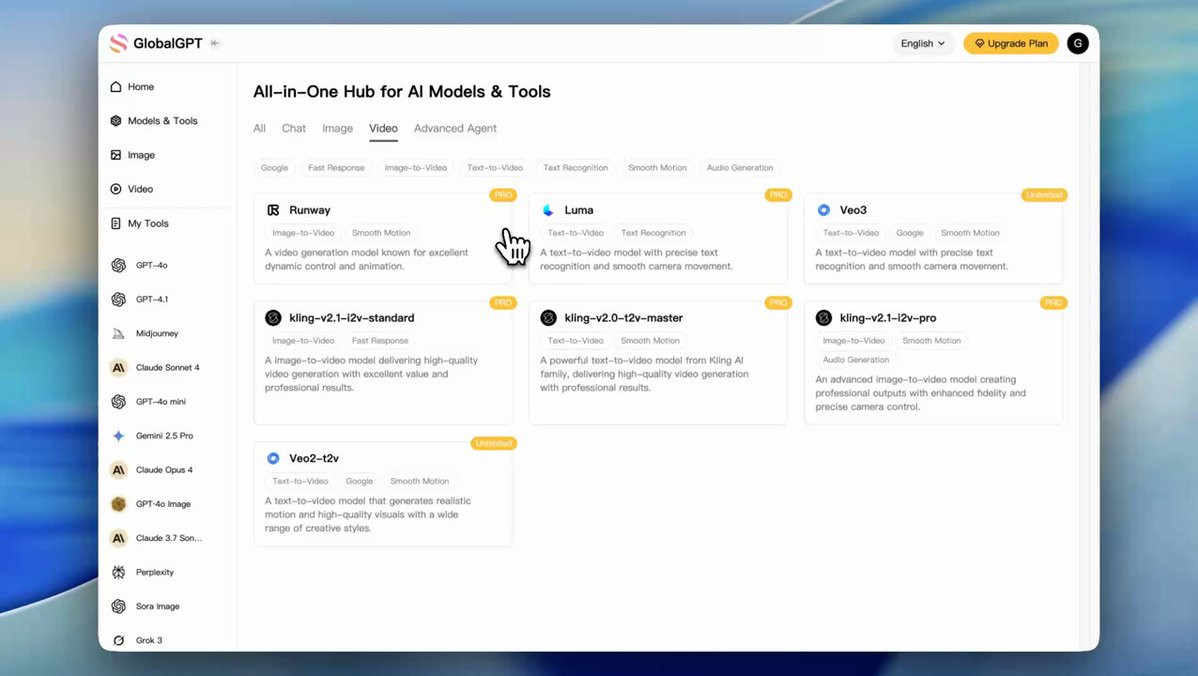
Task: Click the Perplexity icon
Action: 118,572
